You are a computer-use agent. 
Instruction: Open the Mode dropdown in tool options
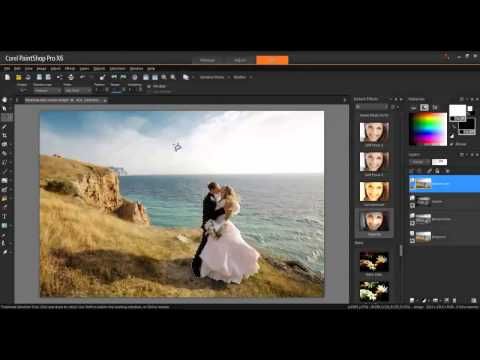(77, 90)
